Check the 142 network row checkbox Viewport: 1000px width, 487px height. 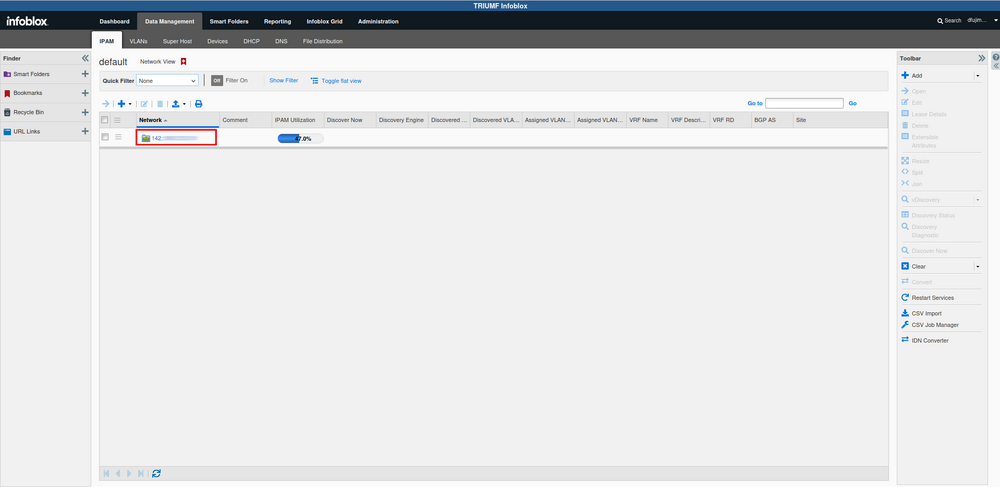(x=105, y=137)
